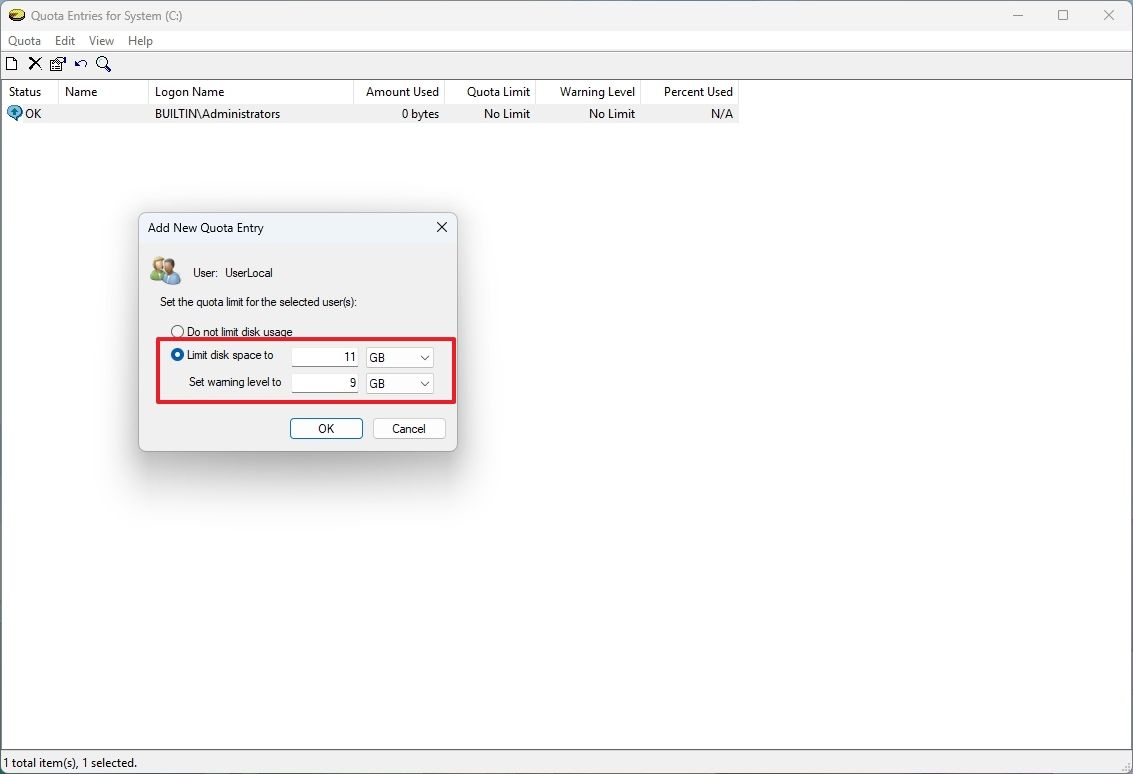Cancel the Add New Quota Entry dialog
Viewport: 1133px width, 774px height.
tap(408, 428)
